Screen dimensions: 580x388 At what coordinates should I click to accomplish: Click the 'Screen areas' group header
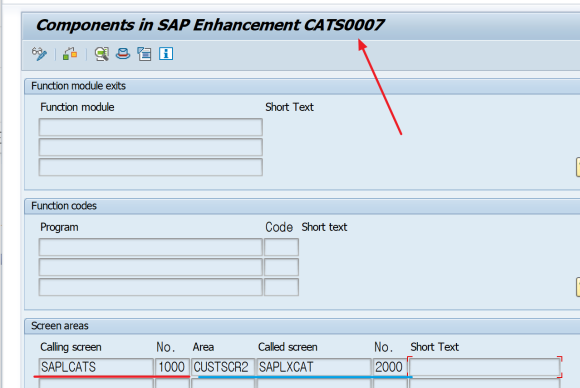point(60,325)
